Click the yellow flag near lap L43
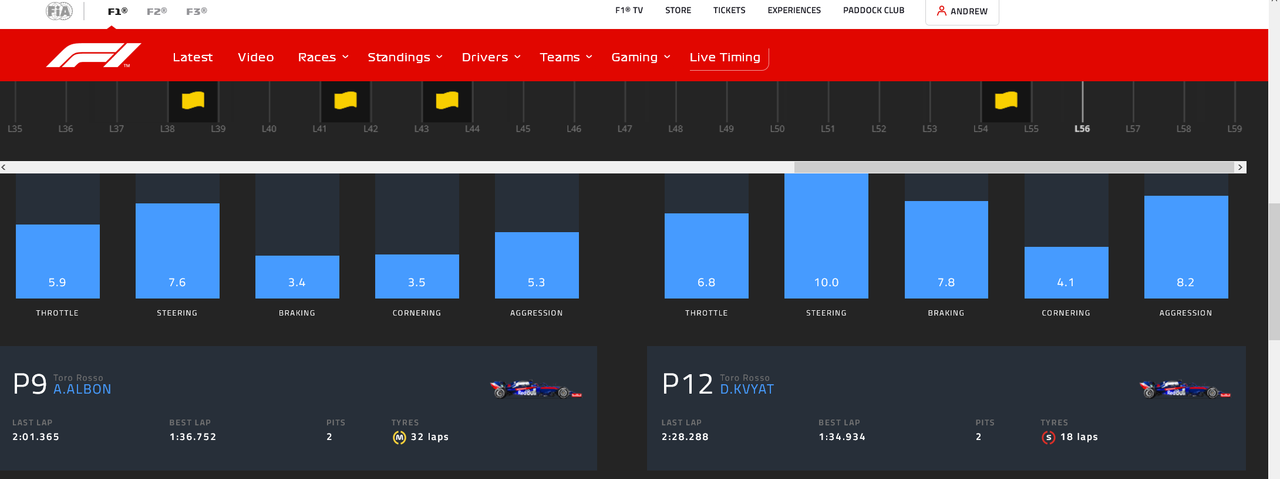Screen dimensions: 1280x479 click(447, 101)
